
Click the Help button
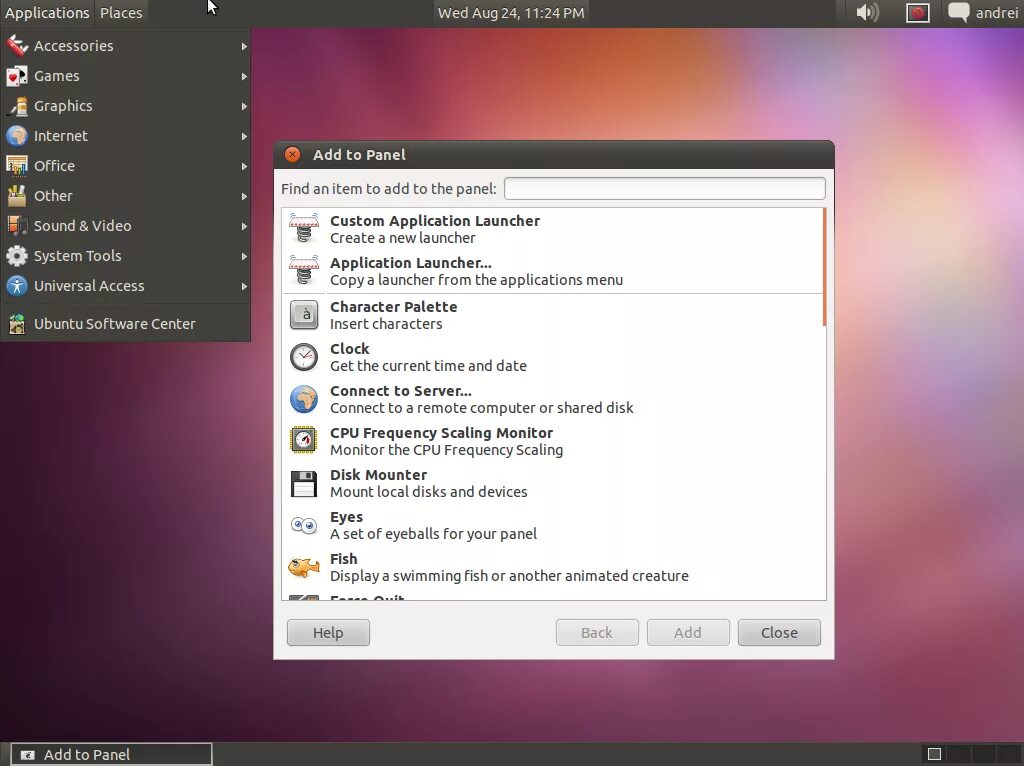(328, 632)
